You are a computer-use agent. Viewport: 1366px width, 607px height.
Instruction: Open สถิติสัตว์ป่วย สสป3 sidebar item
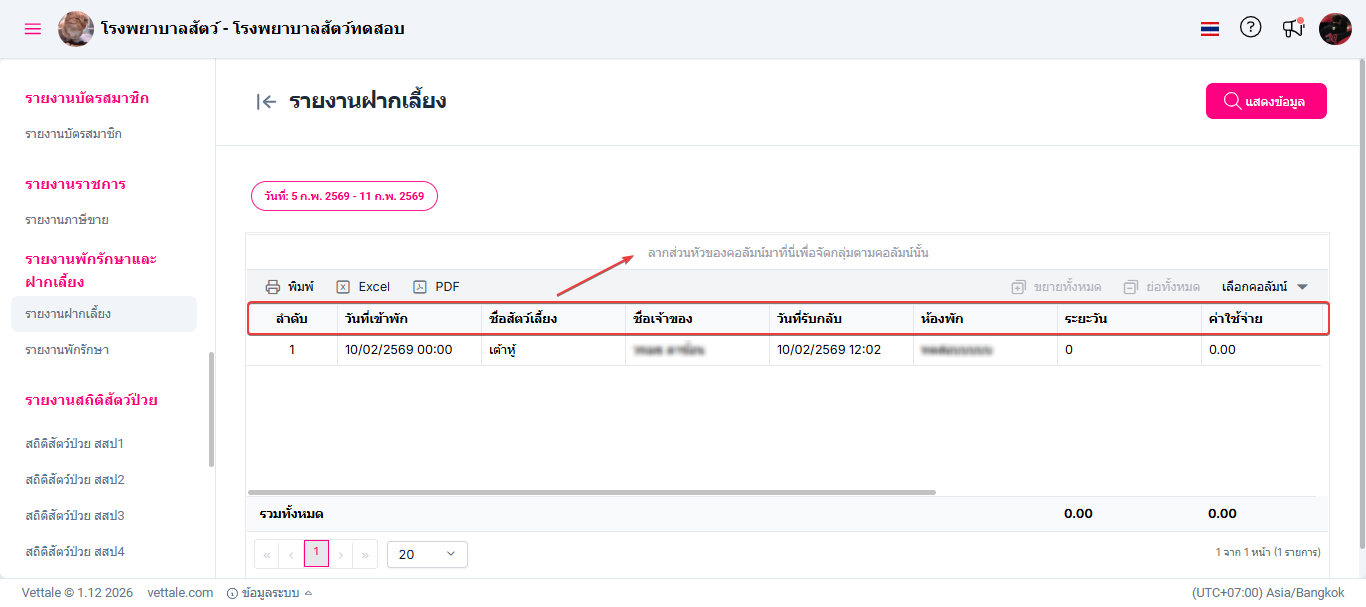(x=75, y=516)
